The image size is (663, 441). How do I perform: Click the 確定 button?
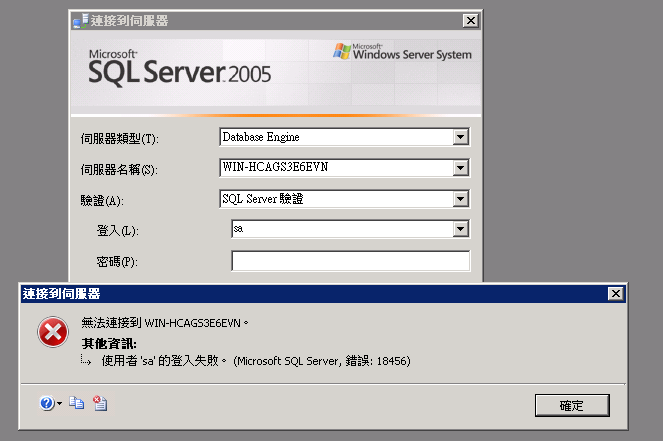(x=572, y=405)
